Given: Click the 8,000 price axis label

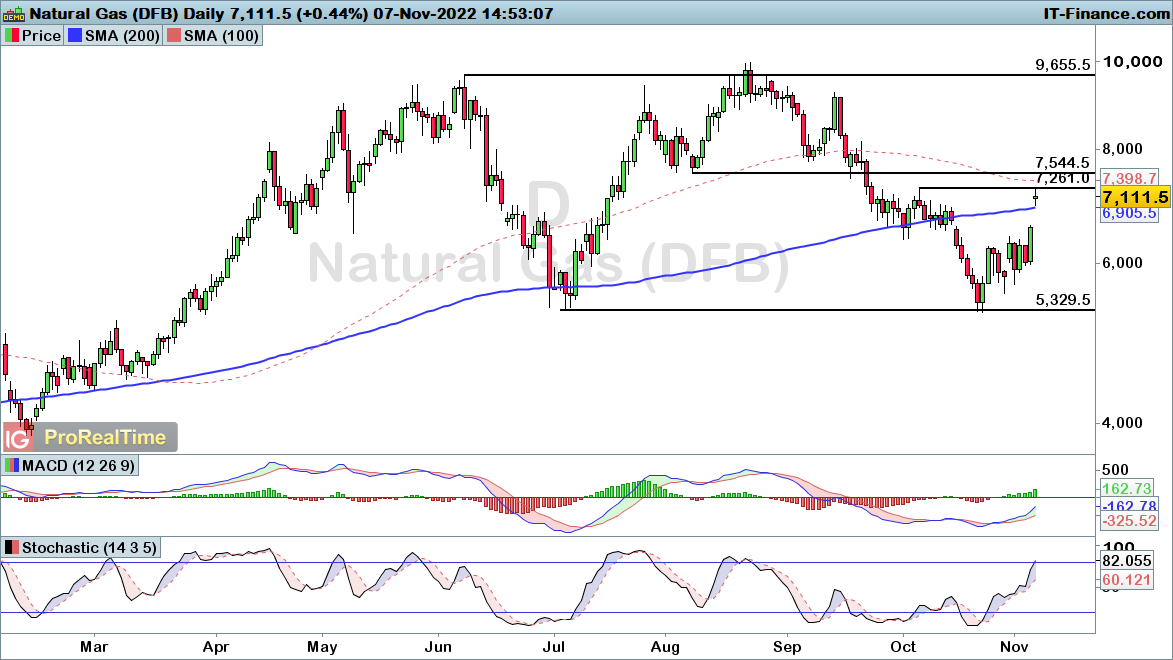Looking at the screenshot, I should point(1122,149).
